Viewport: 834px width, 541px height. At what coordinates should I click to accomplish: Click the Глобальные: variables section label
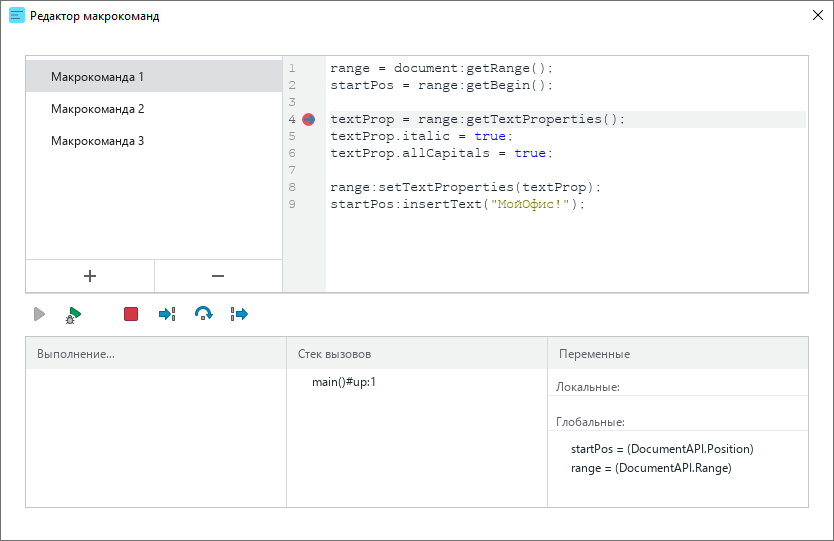(590, 422)
